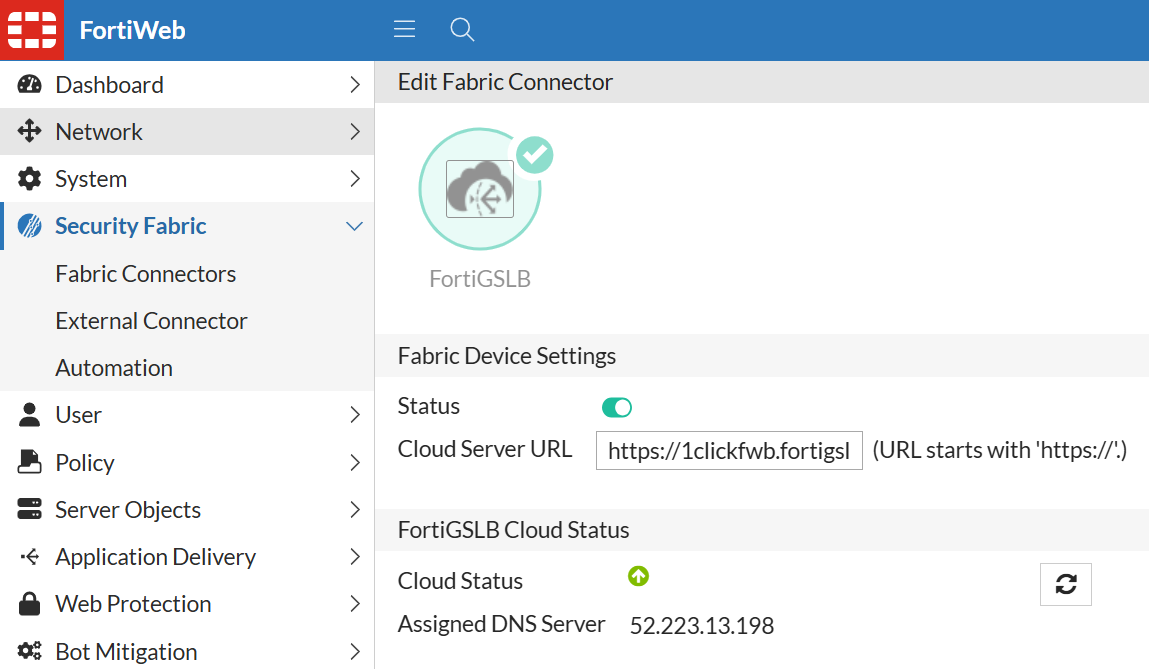1149x669 pixels.
Task: Select the Bot Mitigation menu label
Action: click(126, 651)
